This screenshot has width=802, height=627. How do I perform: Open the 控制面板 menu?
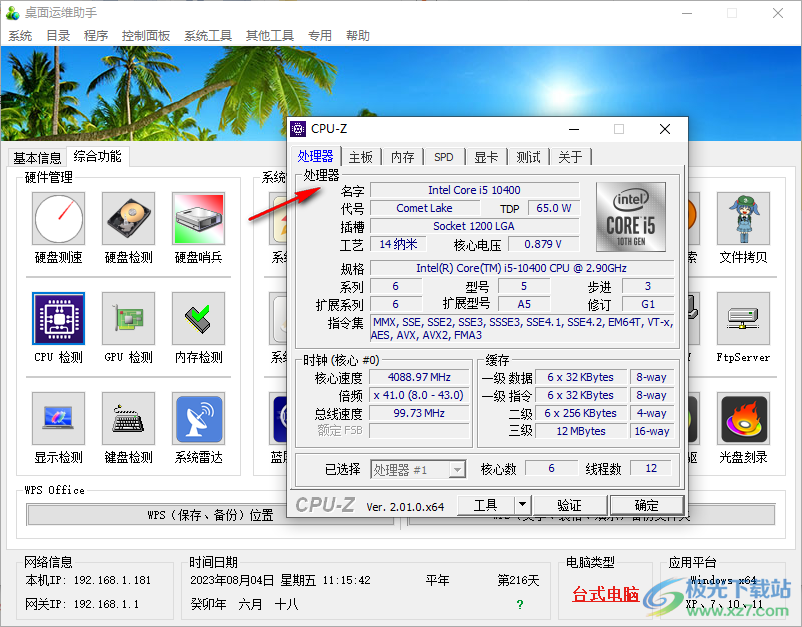(x=146, y=36)
